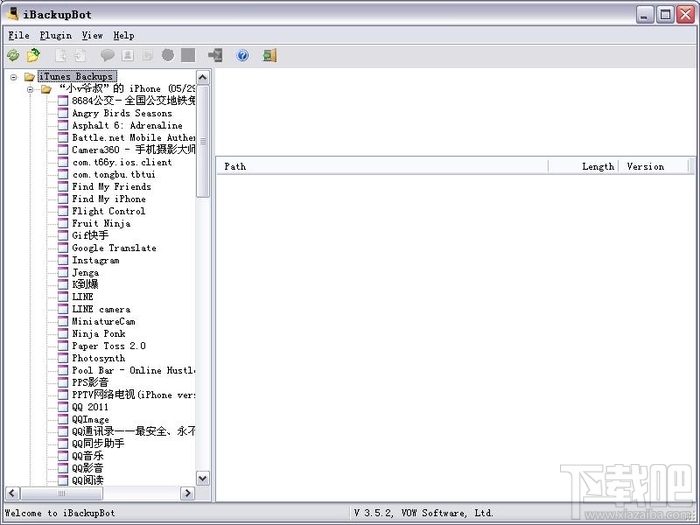The width and height of the screenshot is (700, 525).
Task: Select the Asphalt 6: Adrenaline entry
Action: 127,126
